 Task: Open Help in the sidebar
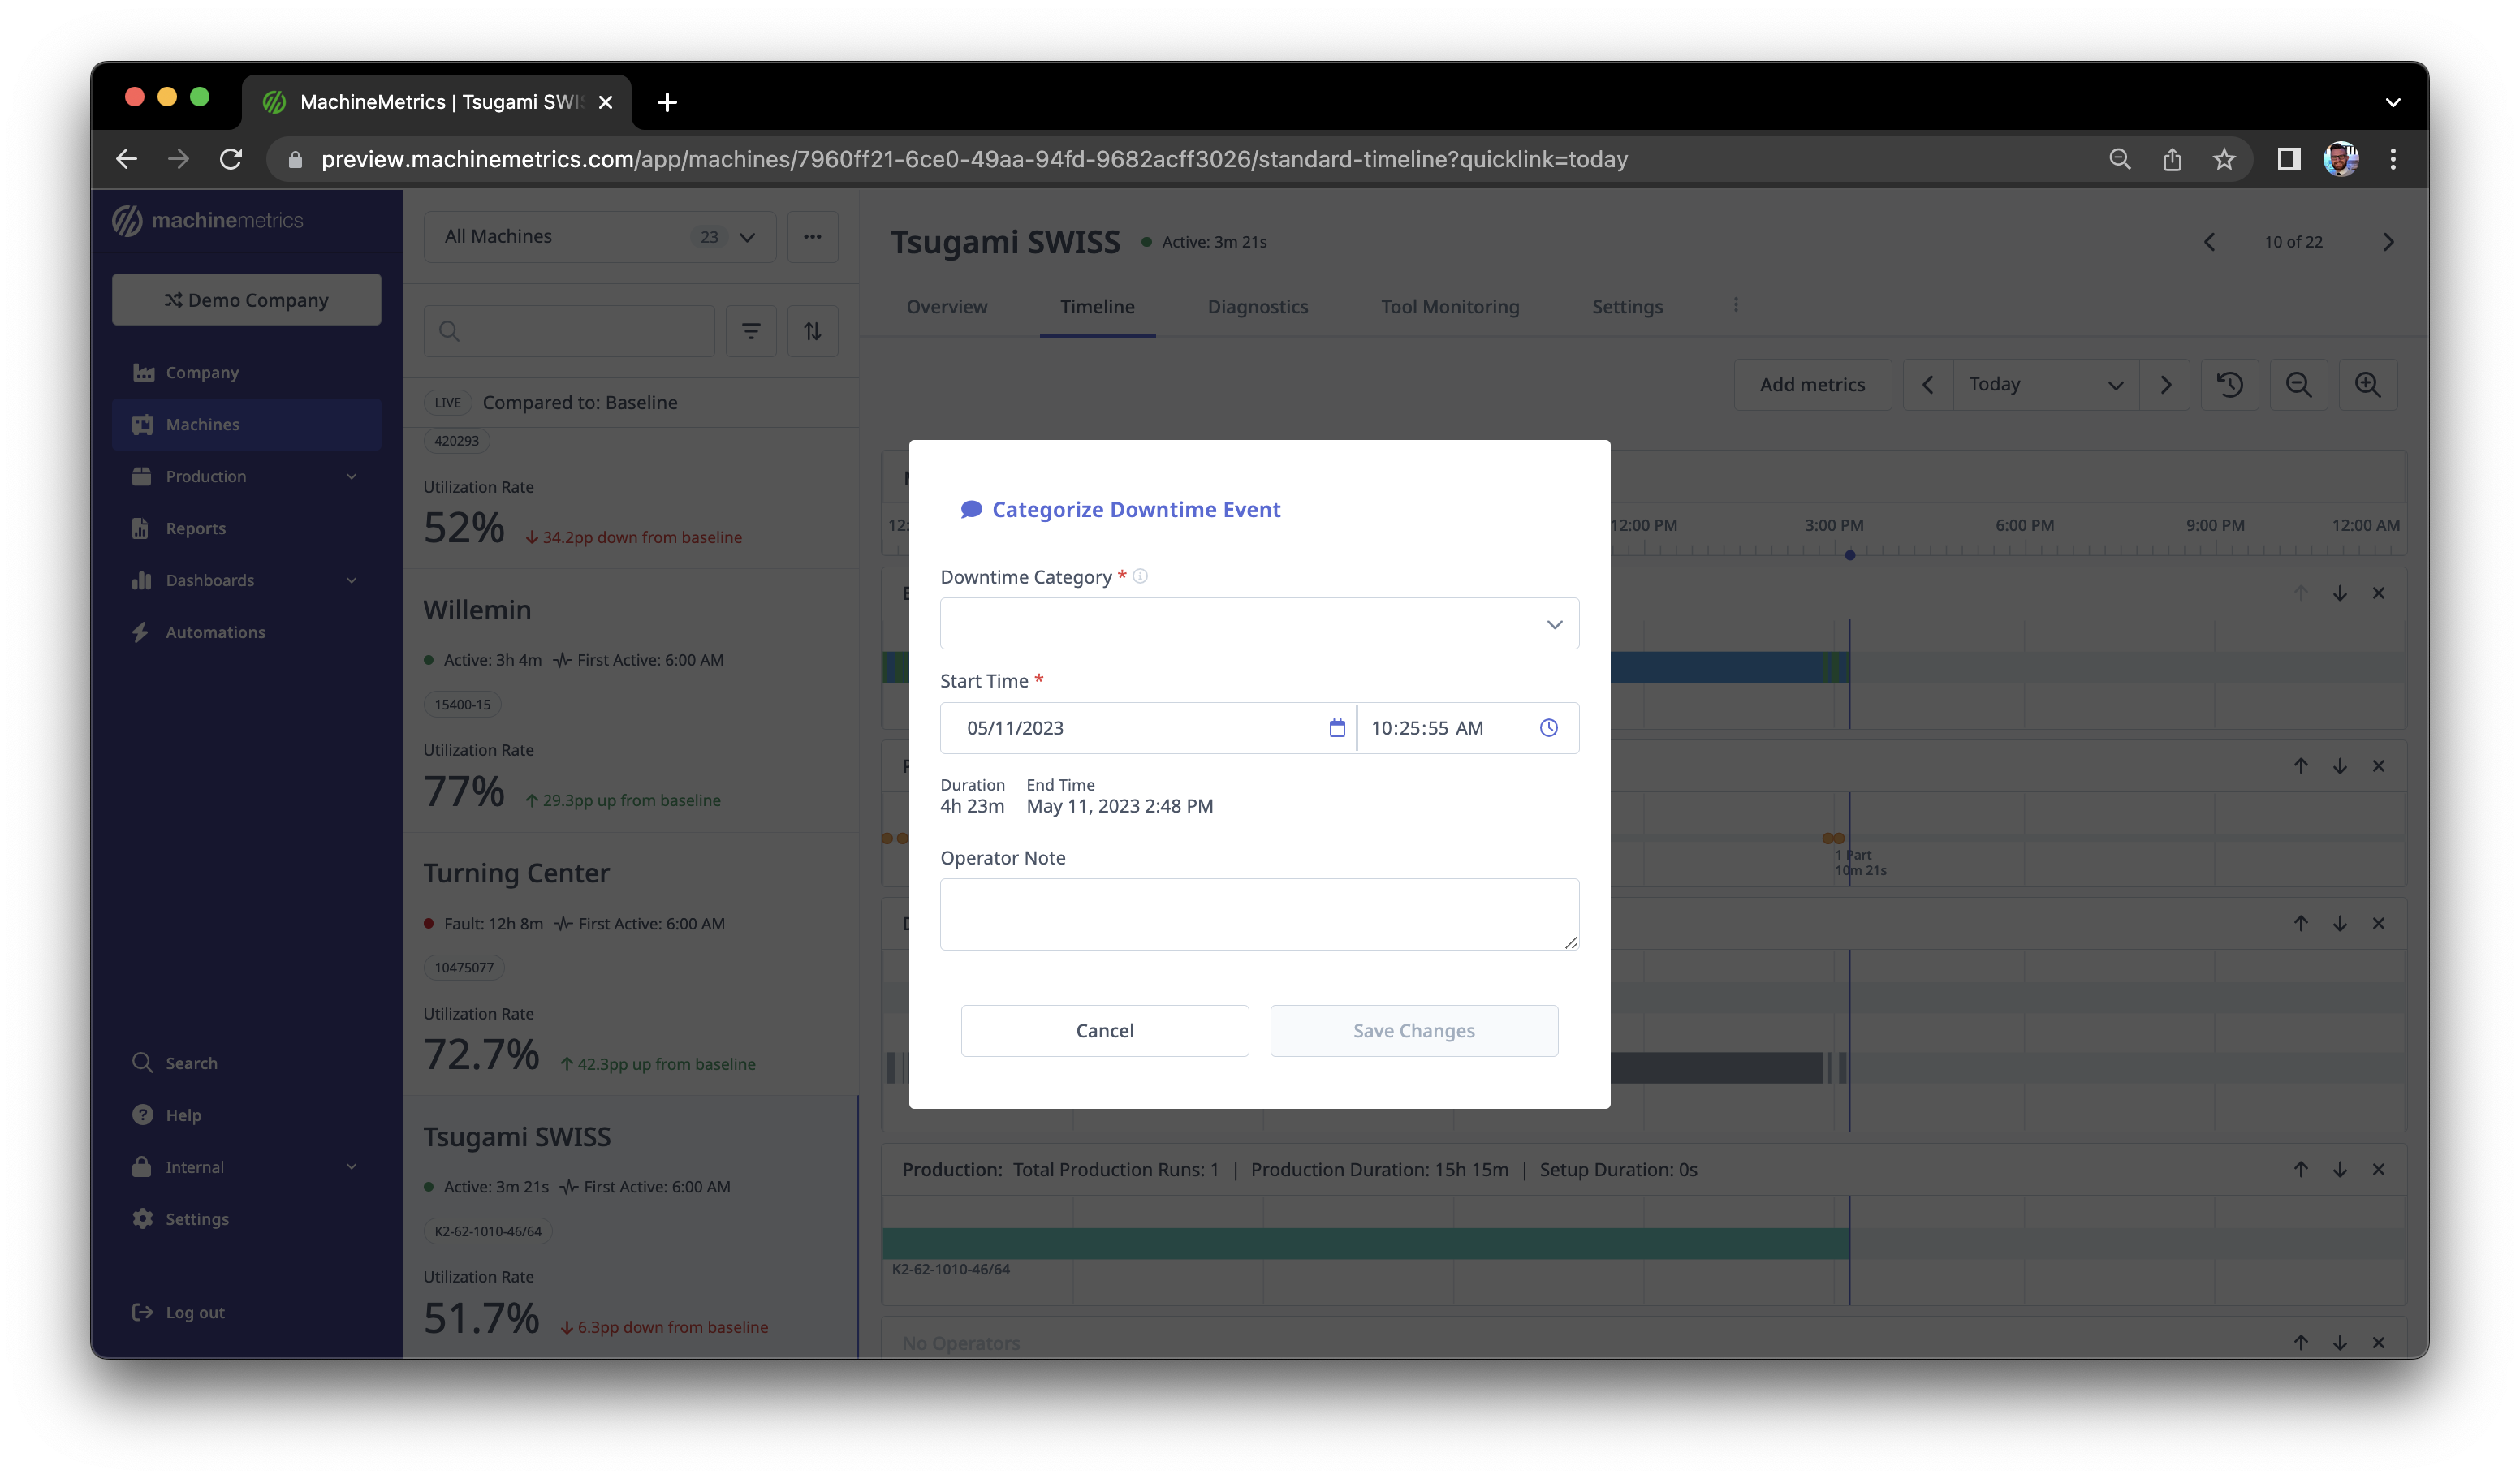(246, 1115)
